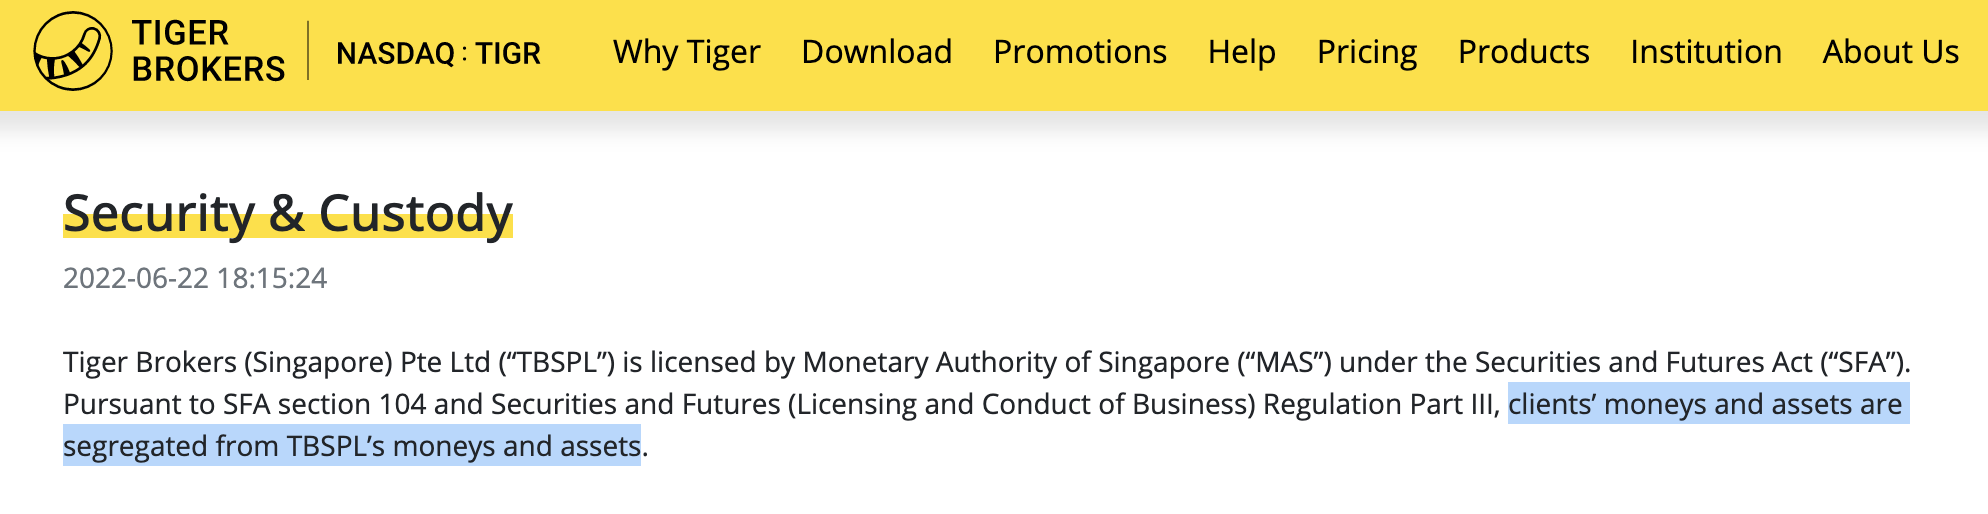Open the About Us menu
This screenshot has height=514, width=1988.
tap(1891, 52)
